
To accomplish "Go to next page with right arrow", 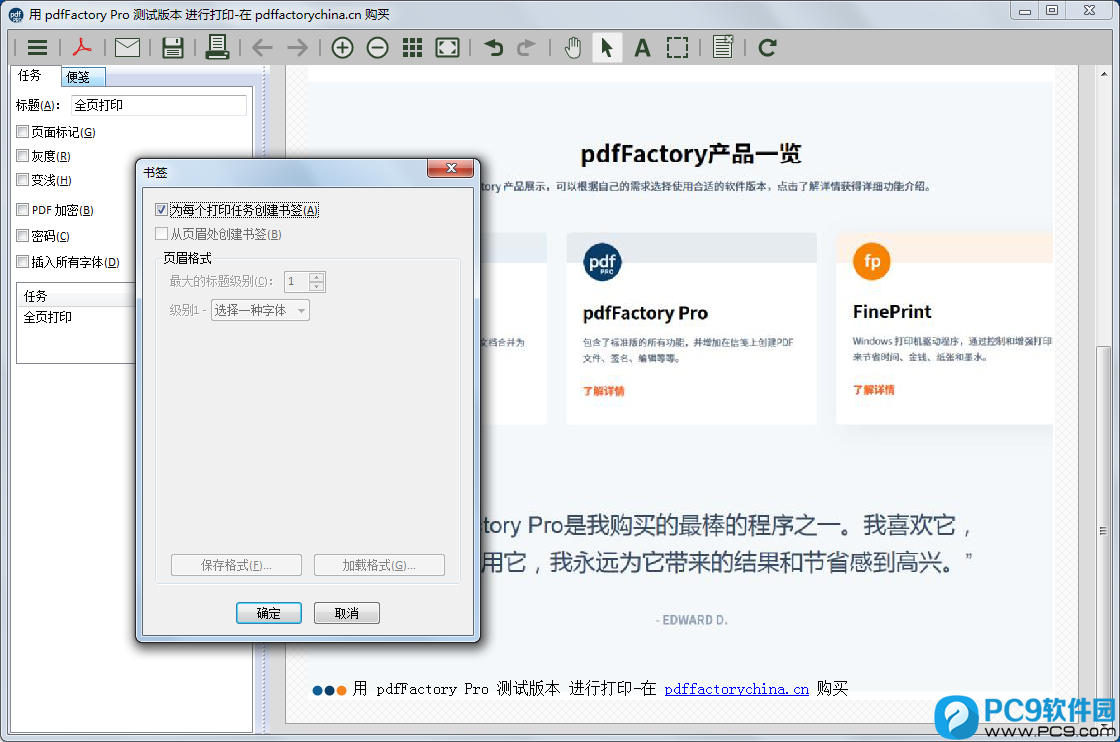I will click(x=297, y=48).
